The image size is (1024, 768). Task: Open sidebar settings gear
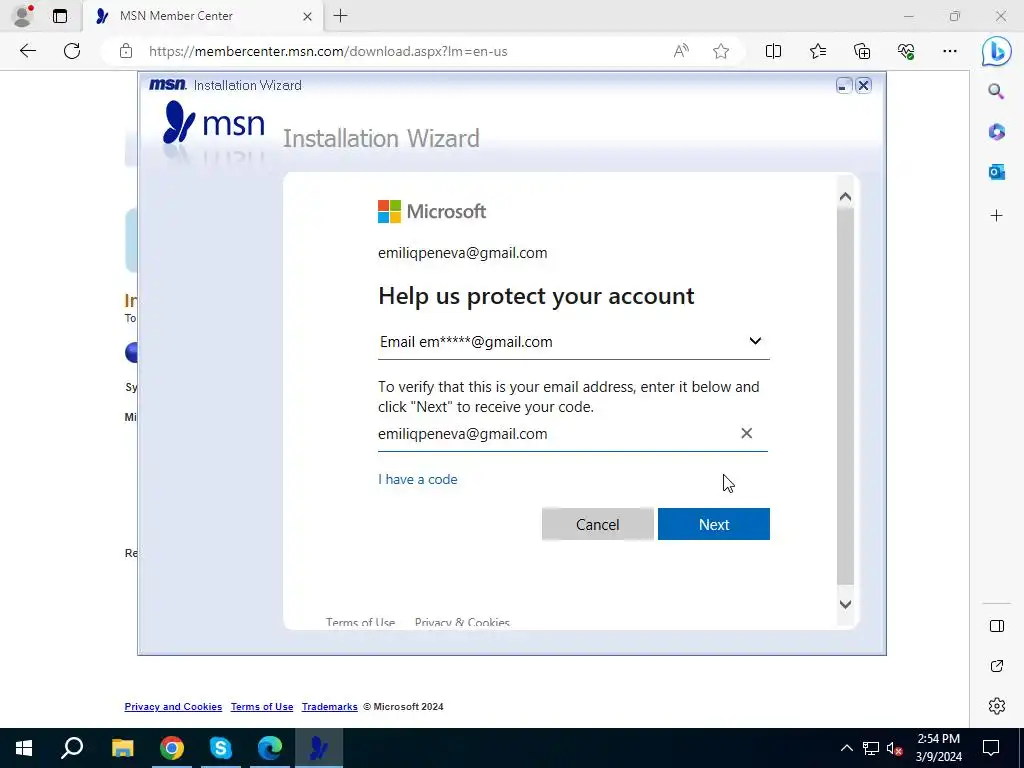997,706
